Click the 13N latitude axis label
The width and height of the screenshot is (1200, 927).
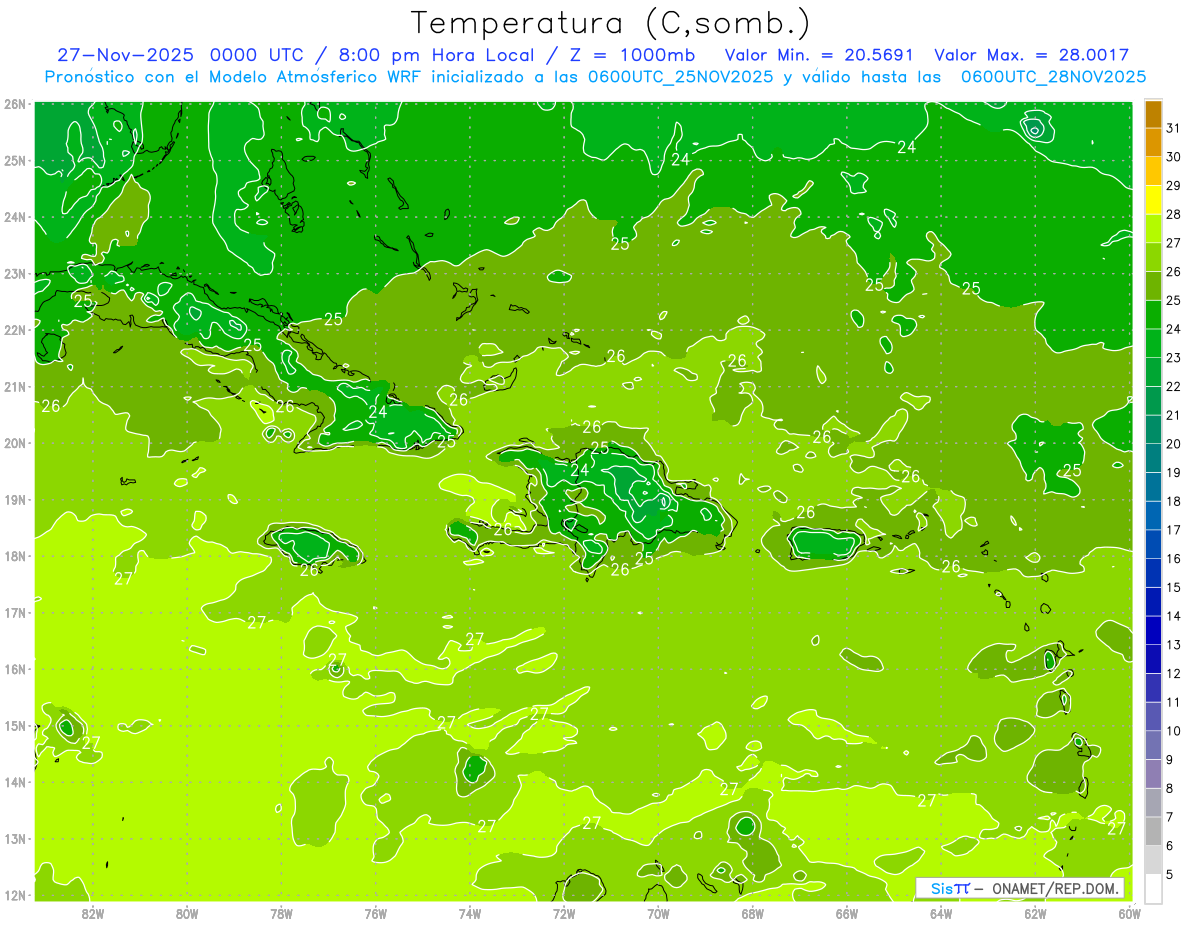coord(15,839)
